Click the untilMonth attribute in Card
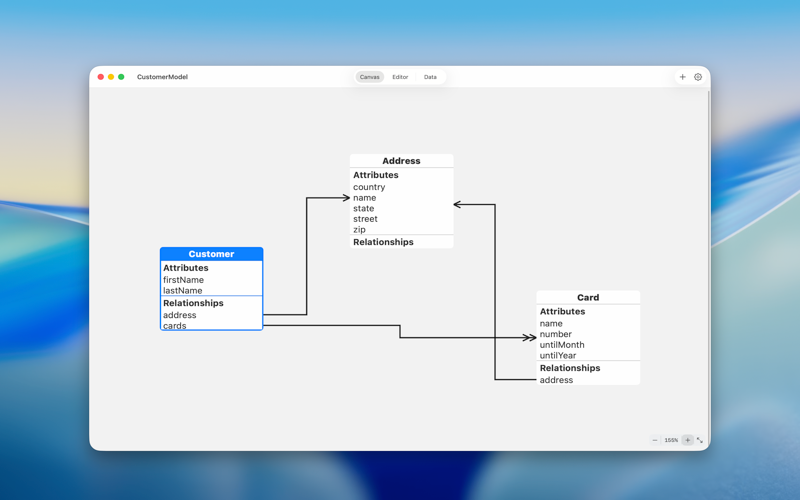Viewport: 800px width, 500px height. 562,345
